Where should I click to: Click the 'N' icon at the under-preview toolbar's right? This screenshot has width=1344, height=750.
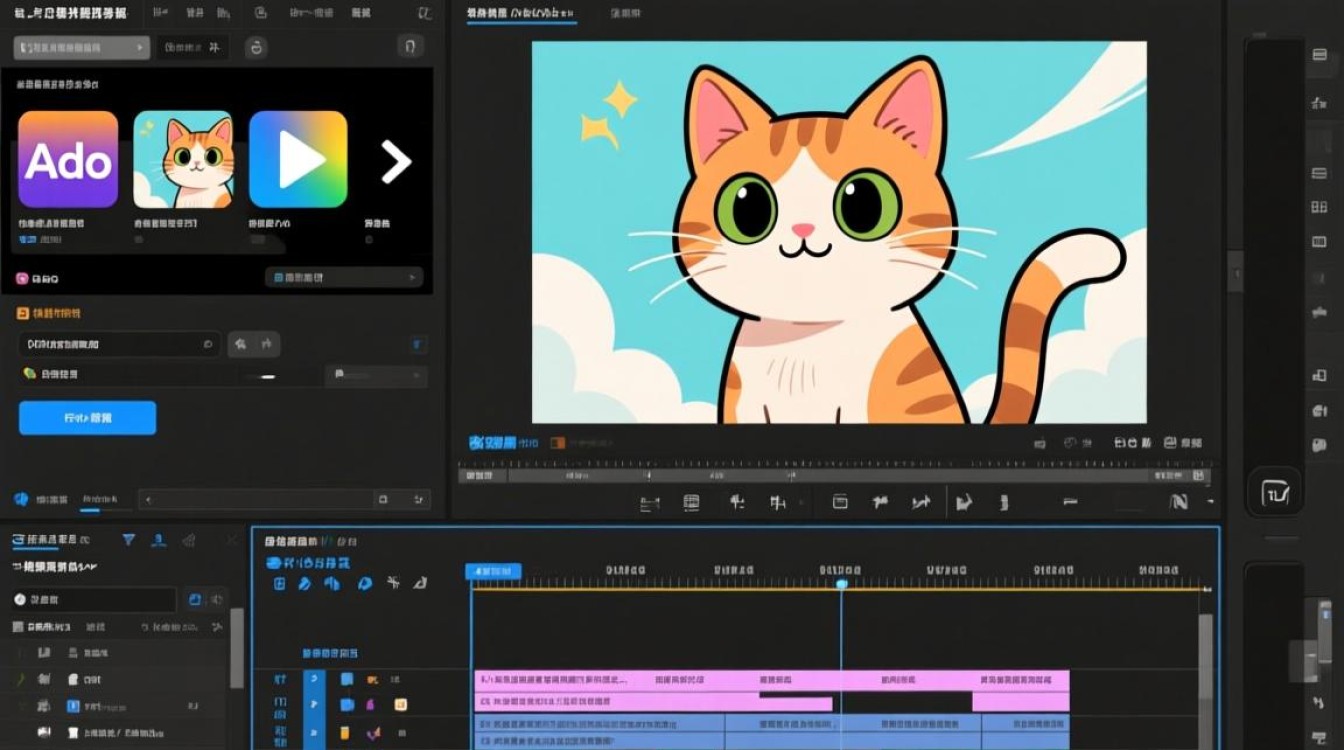pyautogui.click(x=1179, y=502)
